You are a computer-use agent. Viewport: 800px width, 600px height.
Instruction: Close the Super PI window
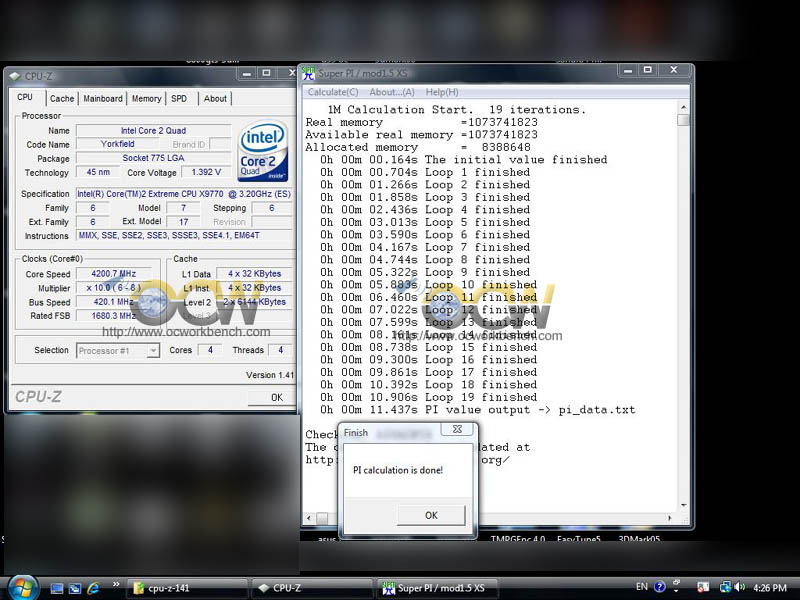point(673,70)
